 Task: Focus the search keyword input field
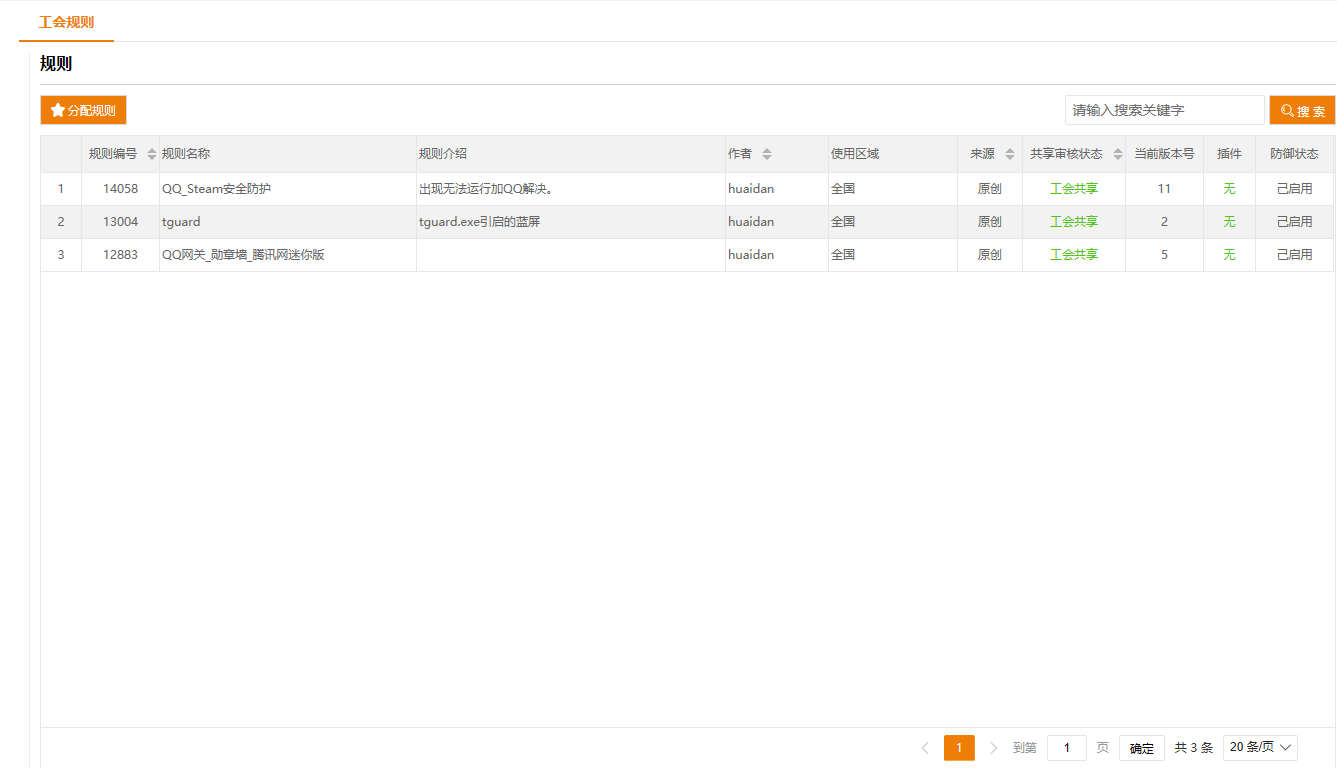point(1165,110)
